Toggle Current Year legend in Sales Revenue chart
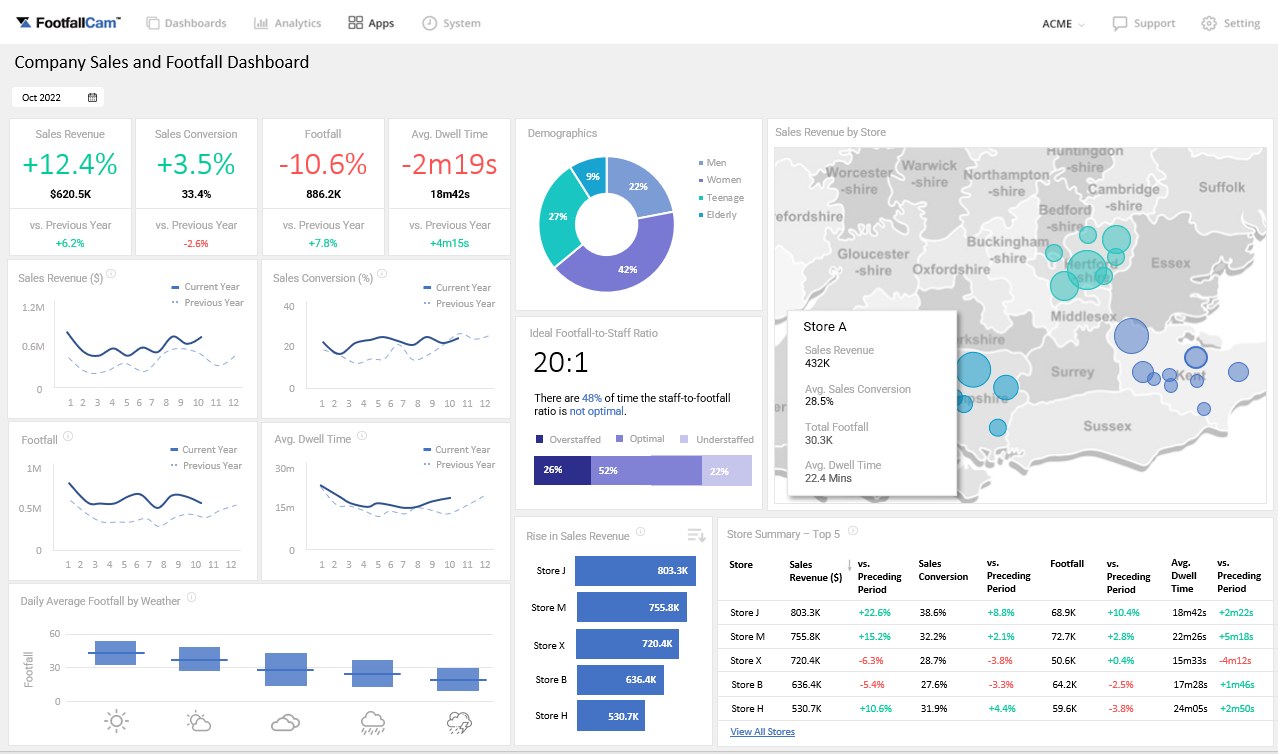1278x754 pixels. click(x=207, y=287)
